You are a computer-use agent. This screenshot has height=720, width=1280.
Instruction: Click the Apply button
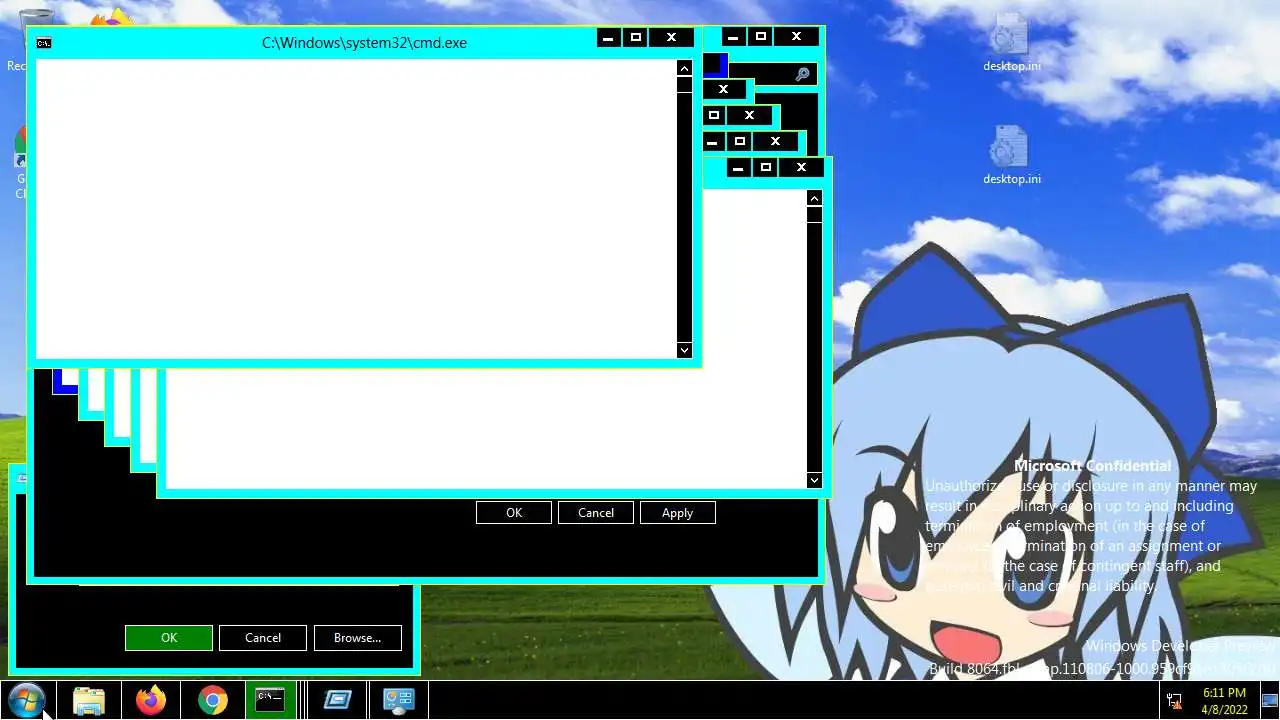coord(677,513)
